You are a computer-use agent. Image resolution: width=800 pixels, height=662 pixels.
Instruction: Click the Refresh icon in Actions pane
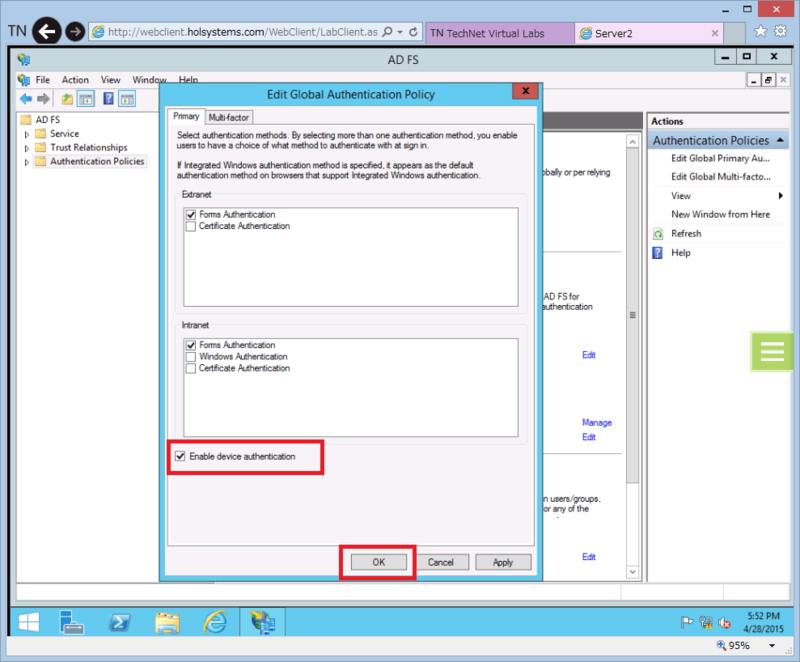tap(658, 234)
